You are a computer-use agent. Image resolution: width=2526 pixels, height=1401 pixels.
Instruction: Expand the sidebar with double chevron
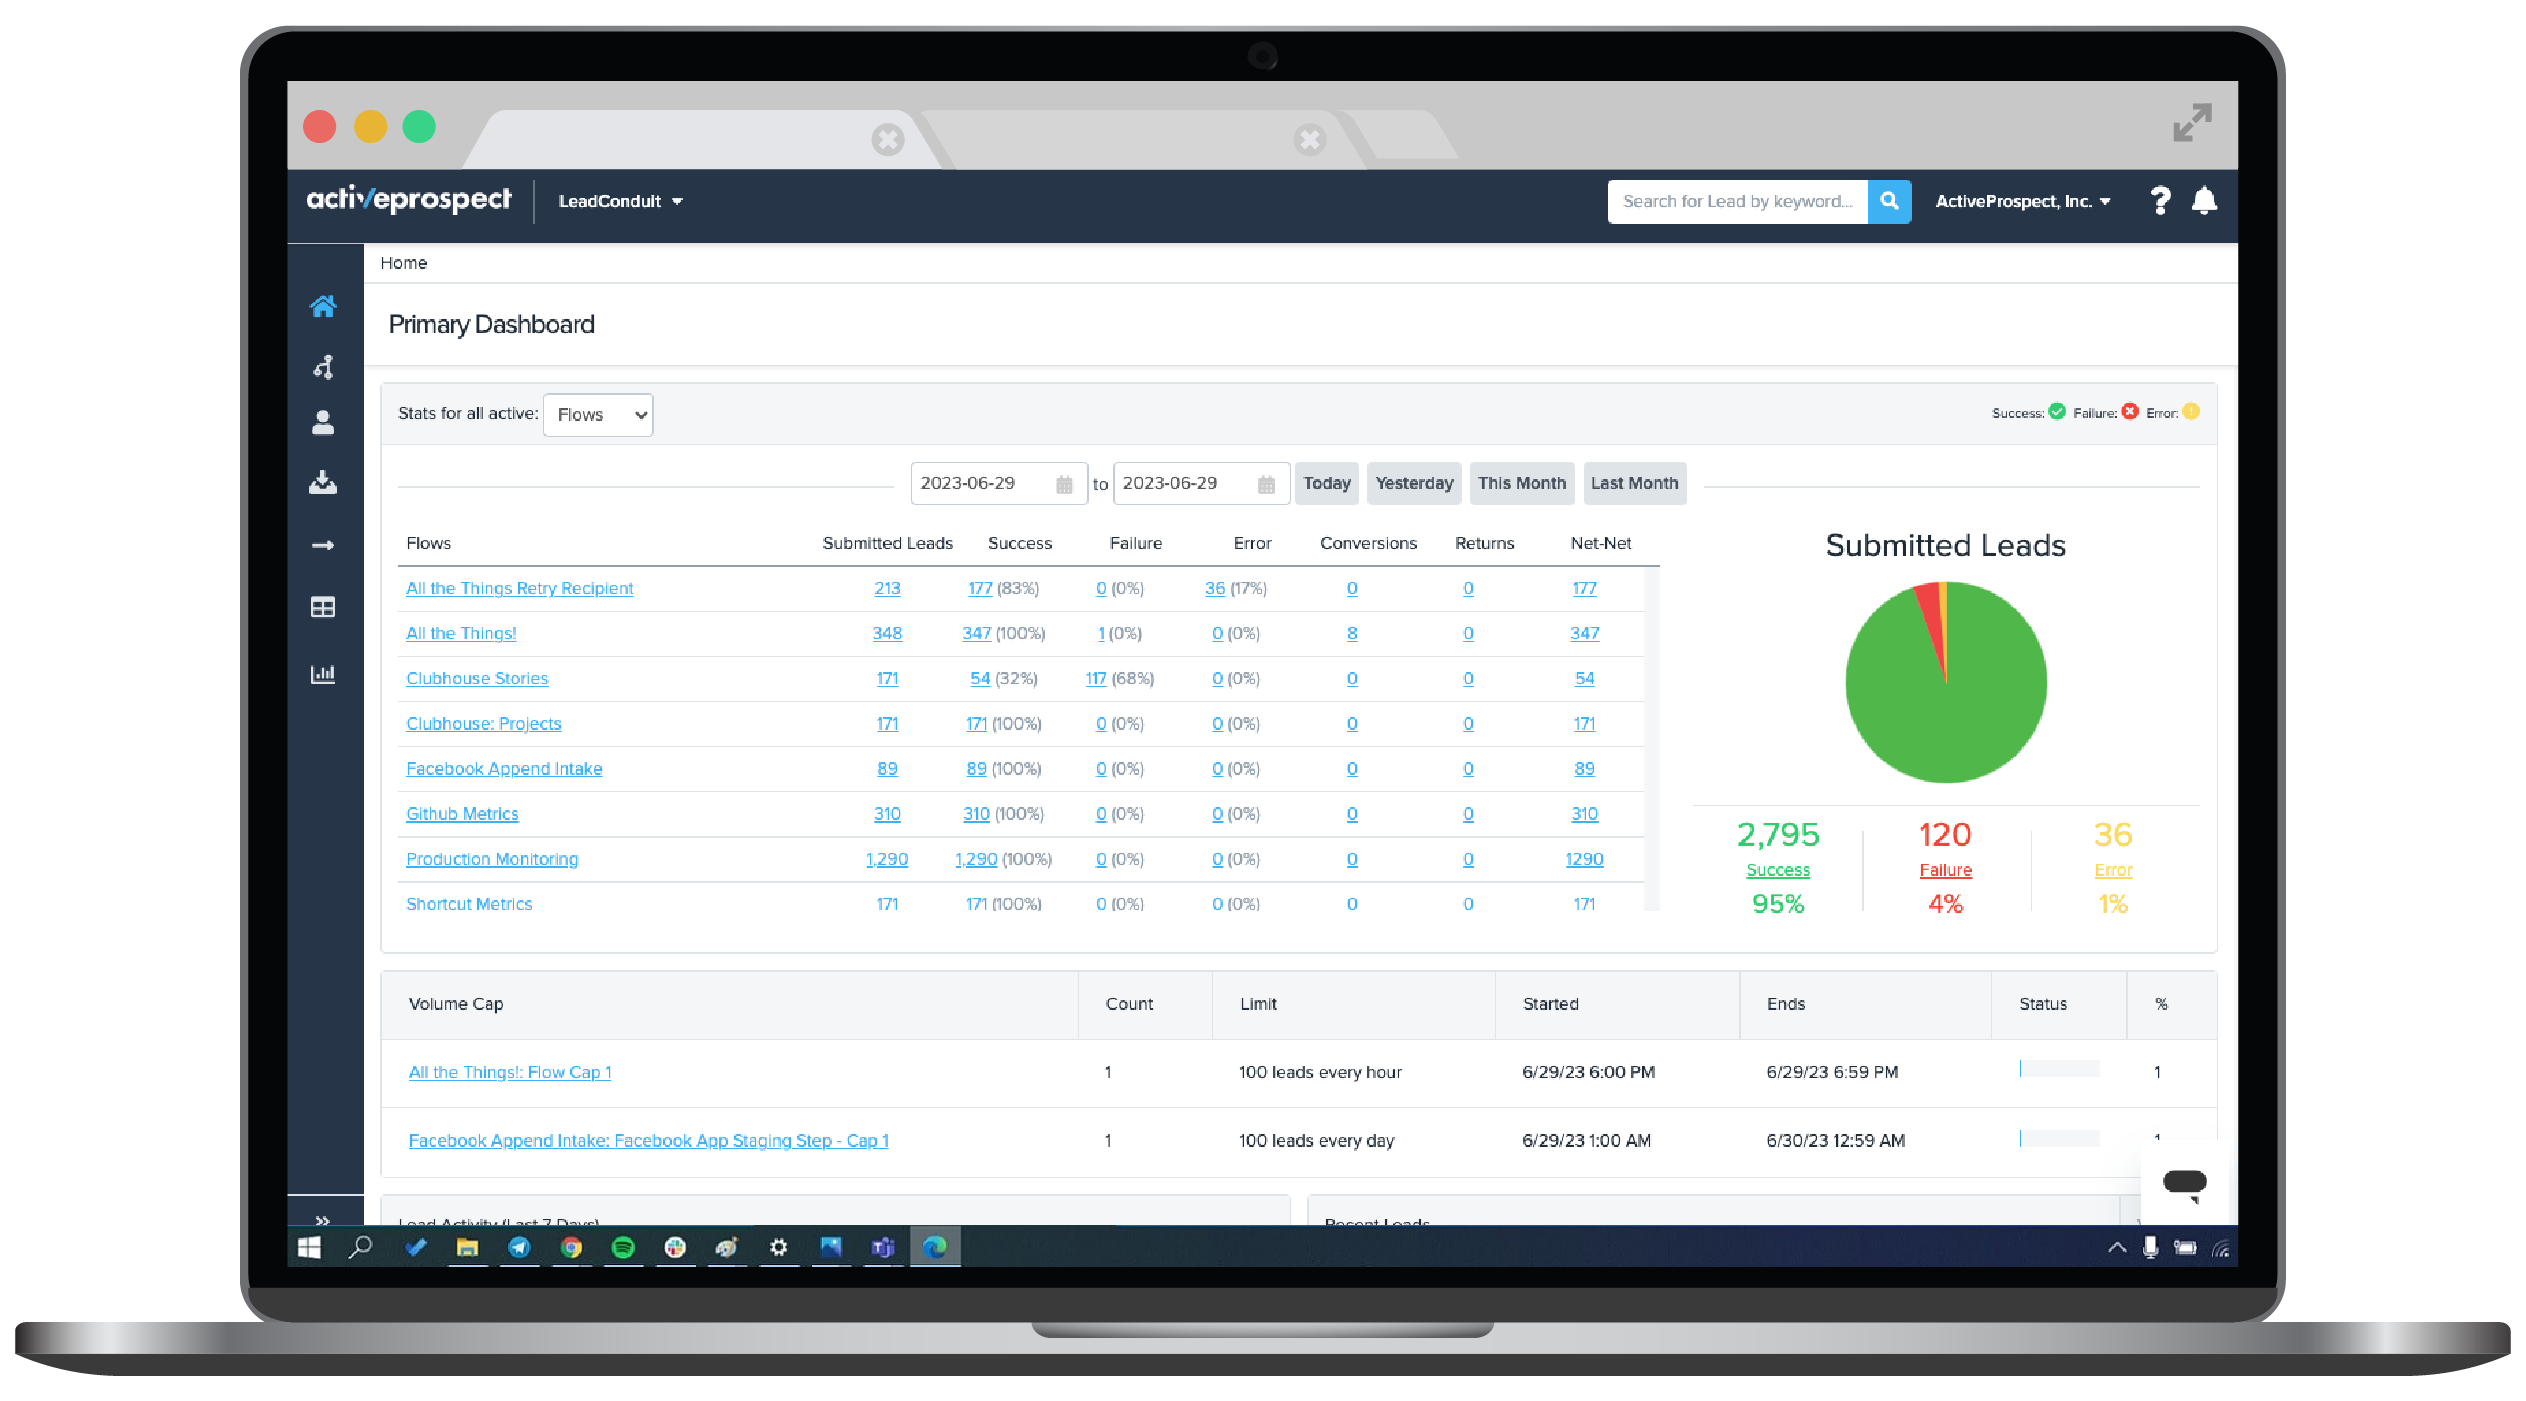[322, 1220]
